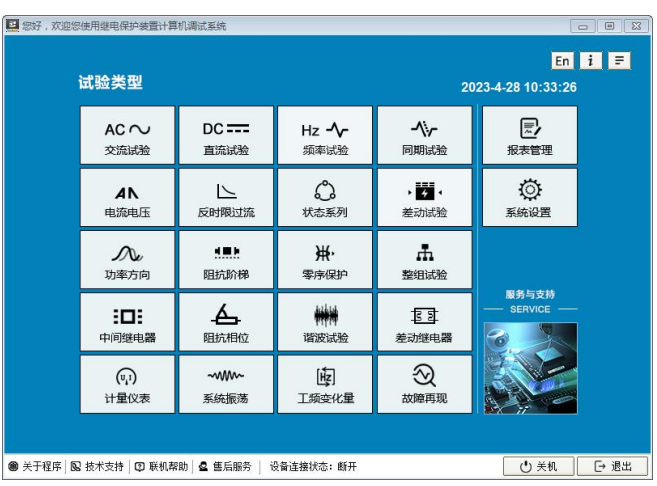The width and height of the screenshot is (657, 486).
Task: Open 技术支持 in the bottom bar
Action: [98, 467]
